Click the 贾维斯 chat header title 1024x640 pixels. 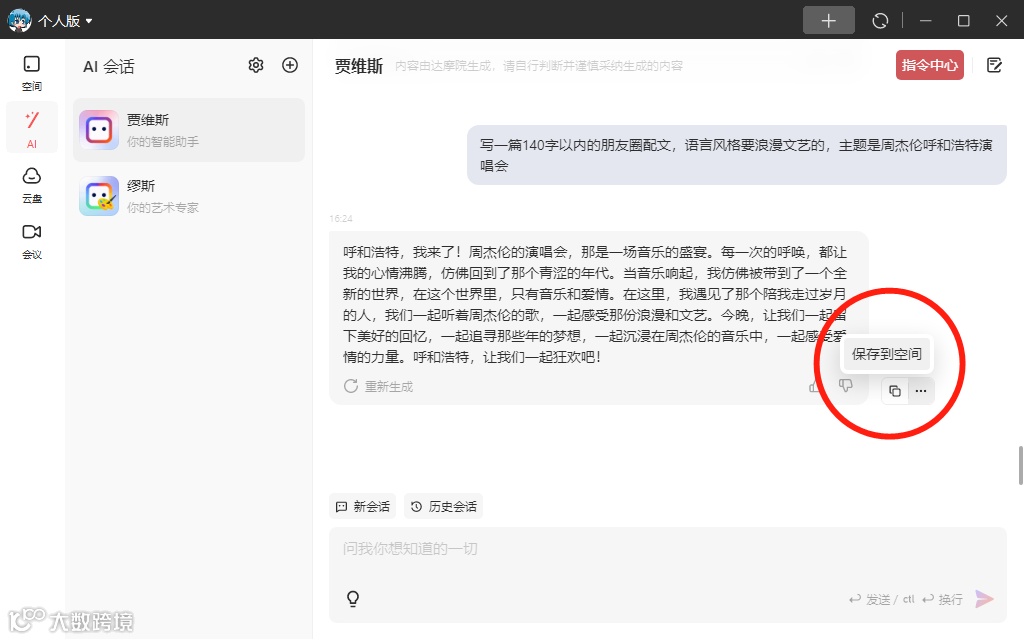point(359,66)
